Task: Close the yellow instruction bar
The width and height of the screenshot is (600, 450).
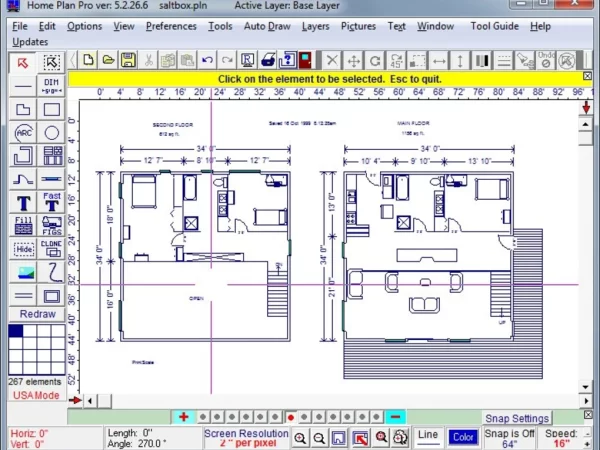Action: pos(587,76)
